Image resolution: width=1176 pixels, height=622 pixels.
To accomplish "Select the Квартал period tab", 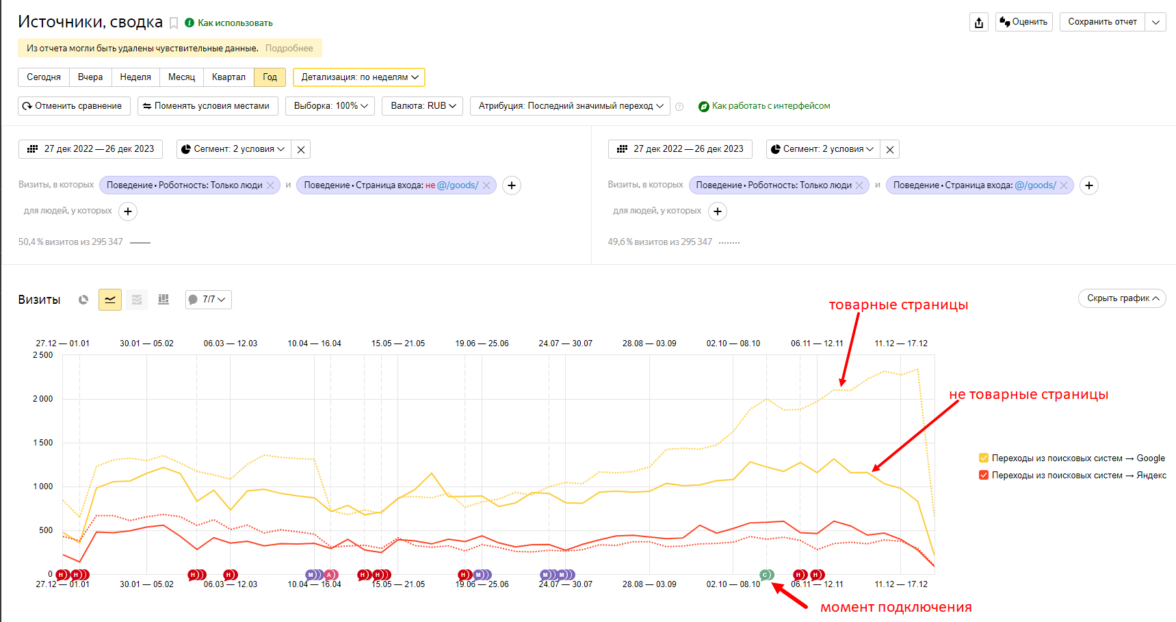I will pyautogui.click(x=228, y=77).
